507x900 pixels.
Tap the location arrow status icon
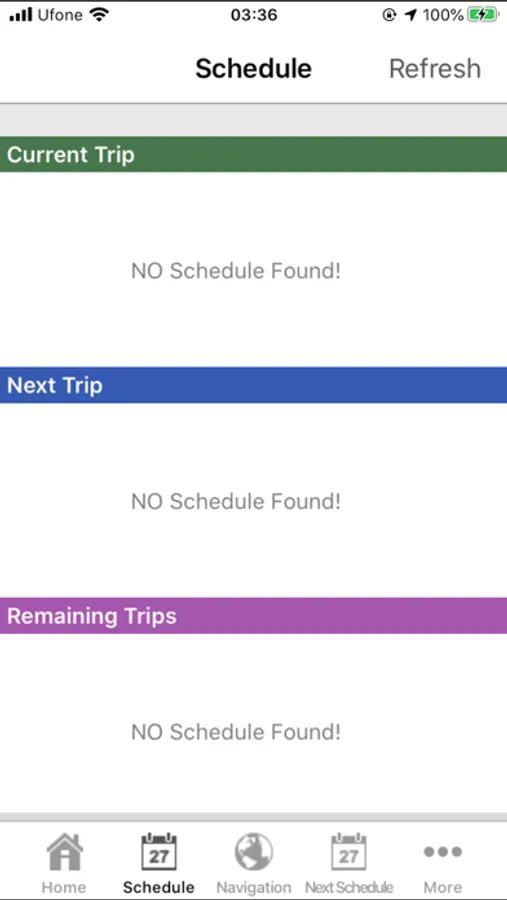point(411,15)
